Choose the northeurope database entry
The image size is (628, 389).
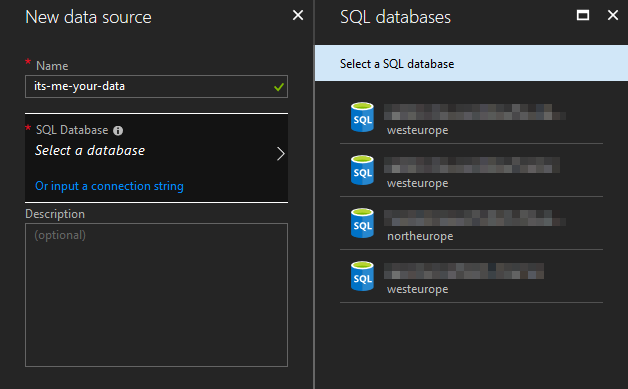[x=471, y=223]
